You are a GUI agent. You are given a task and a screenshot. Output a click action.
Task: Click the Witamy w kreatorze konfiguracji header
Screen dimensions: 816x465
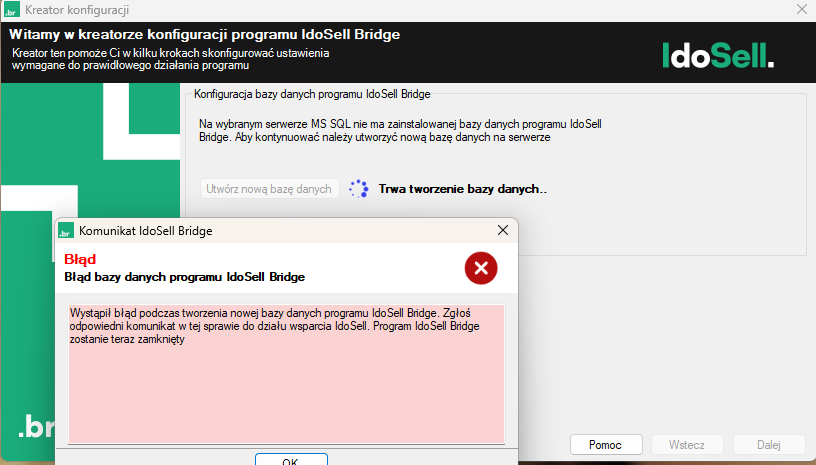[x=205, y=34]
